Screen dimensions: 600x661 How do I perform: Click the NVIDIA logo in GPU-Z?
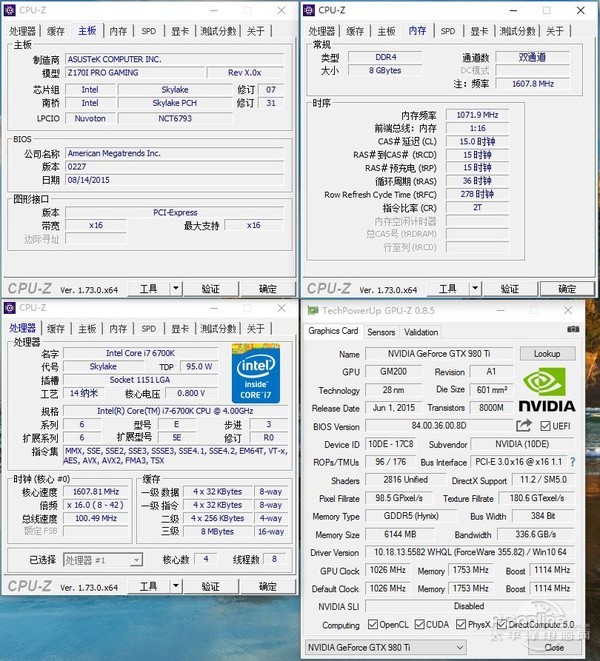coord(546,389)
